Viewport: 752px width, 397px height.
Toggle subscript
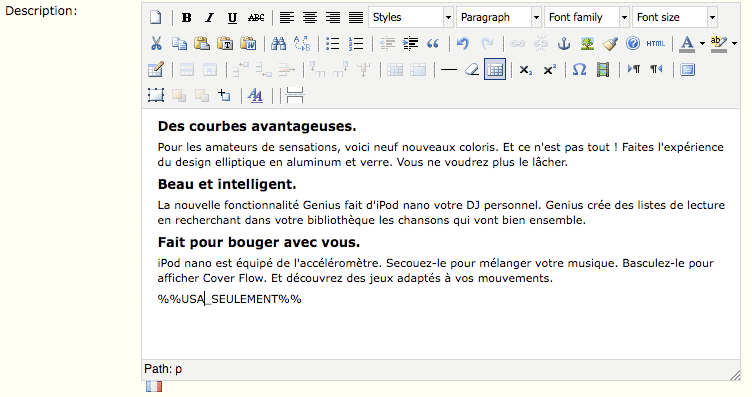[x=526, y=70]
